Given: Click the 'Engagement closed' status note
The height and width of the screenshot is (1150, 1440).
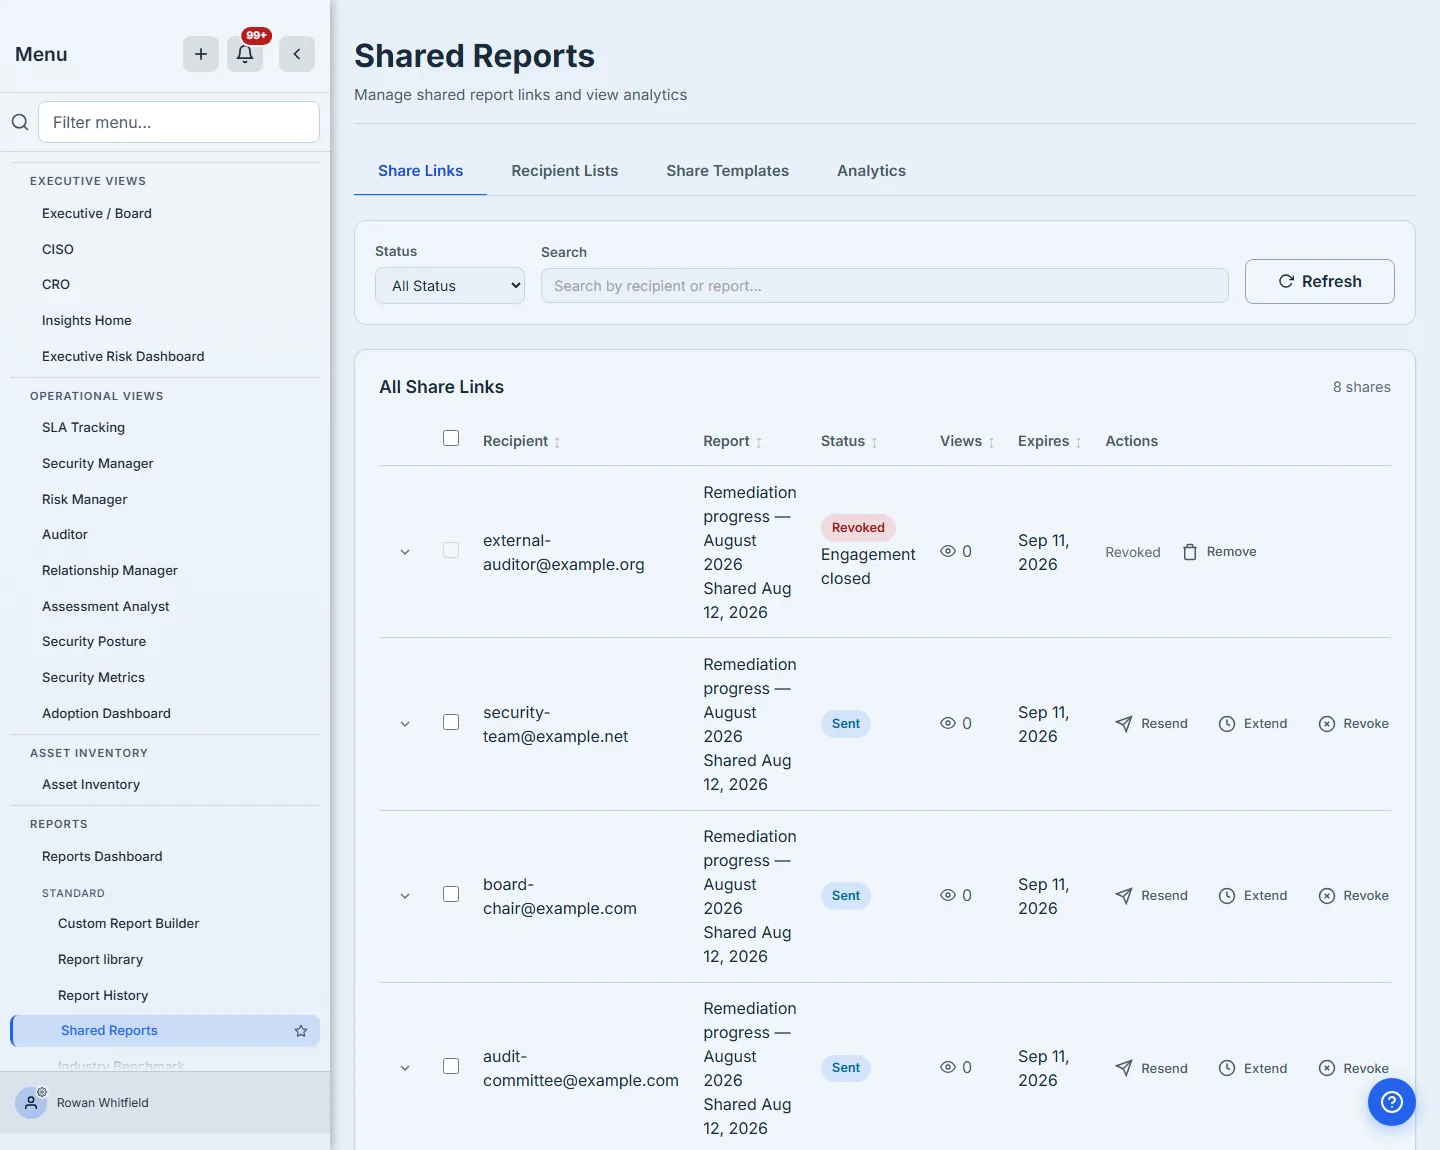Looking at the screenshot, I should [868, 566].
